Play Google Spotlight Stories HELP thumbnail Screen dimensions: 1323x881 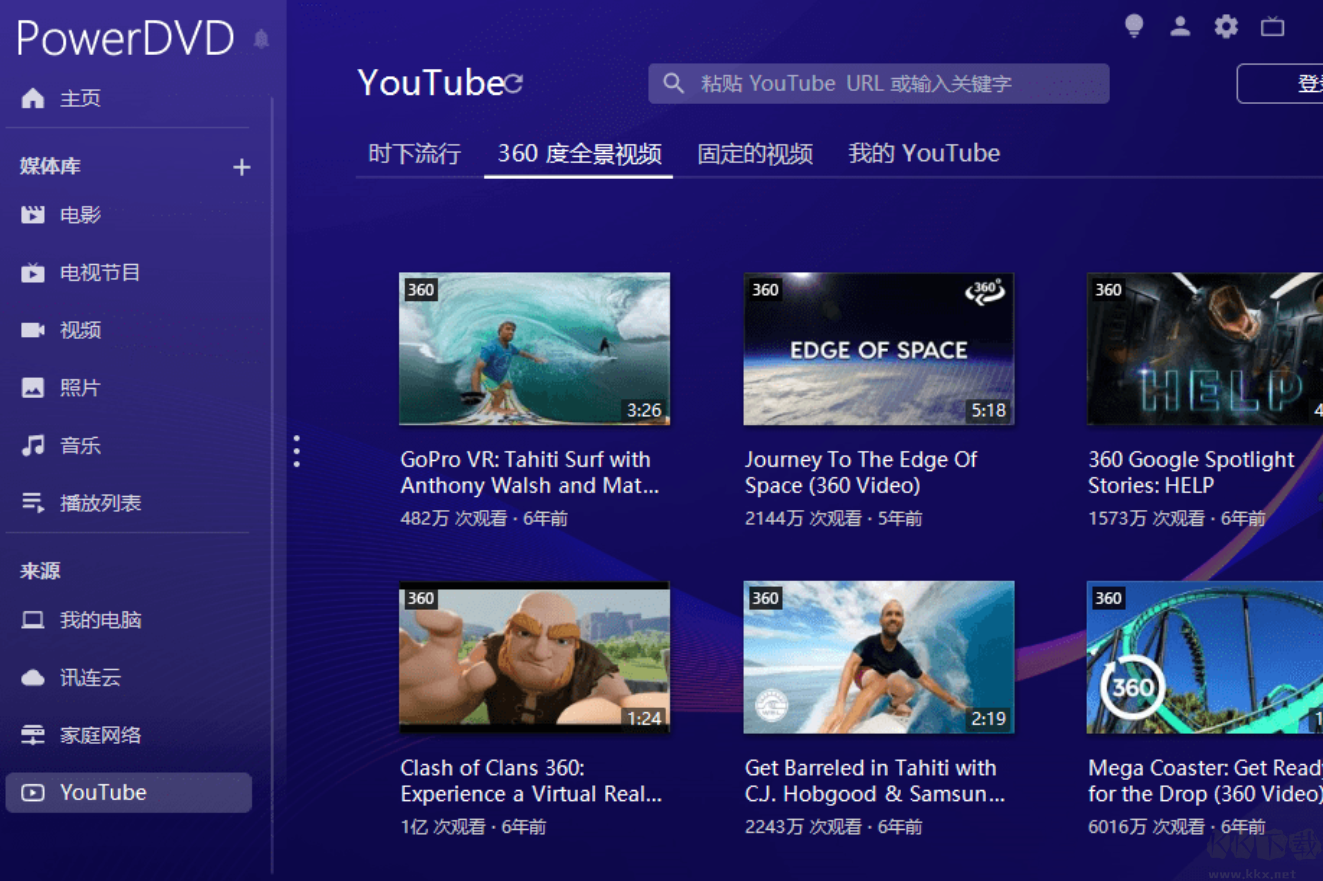1205,349
